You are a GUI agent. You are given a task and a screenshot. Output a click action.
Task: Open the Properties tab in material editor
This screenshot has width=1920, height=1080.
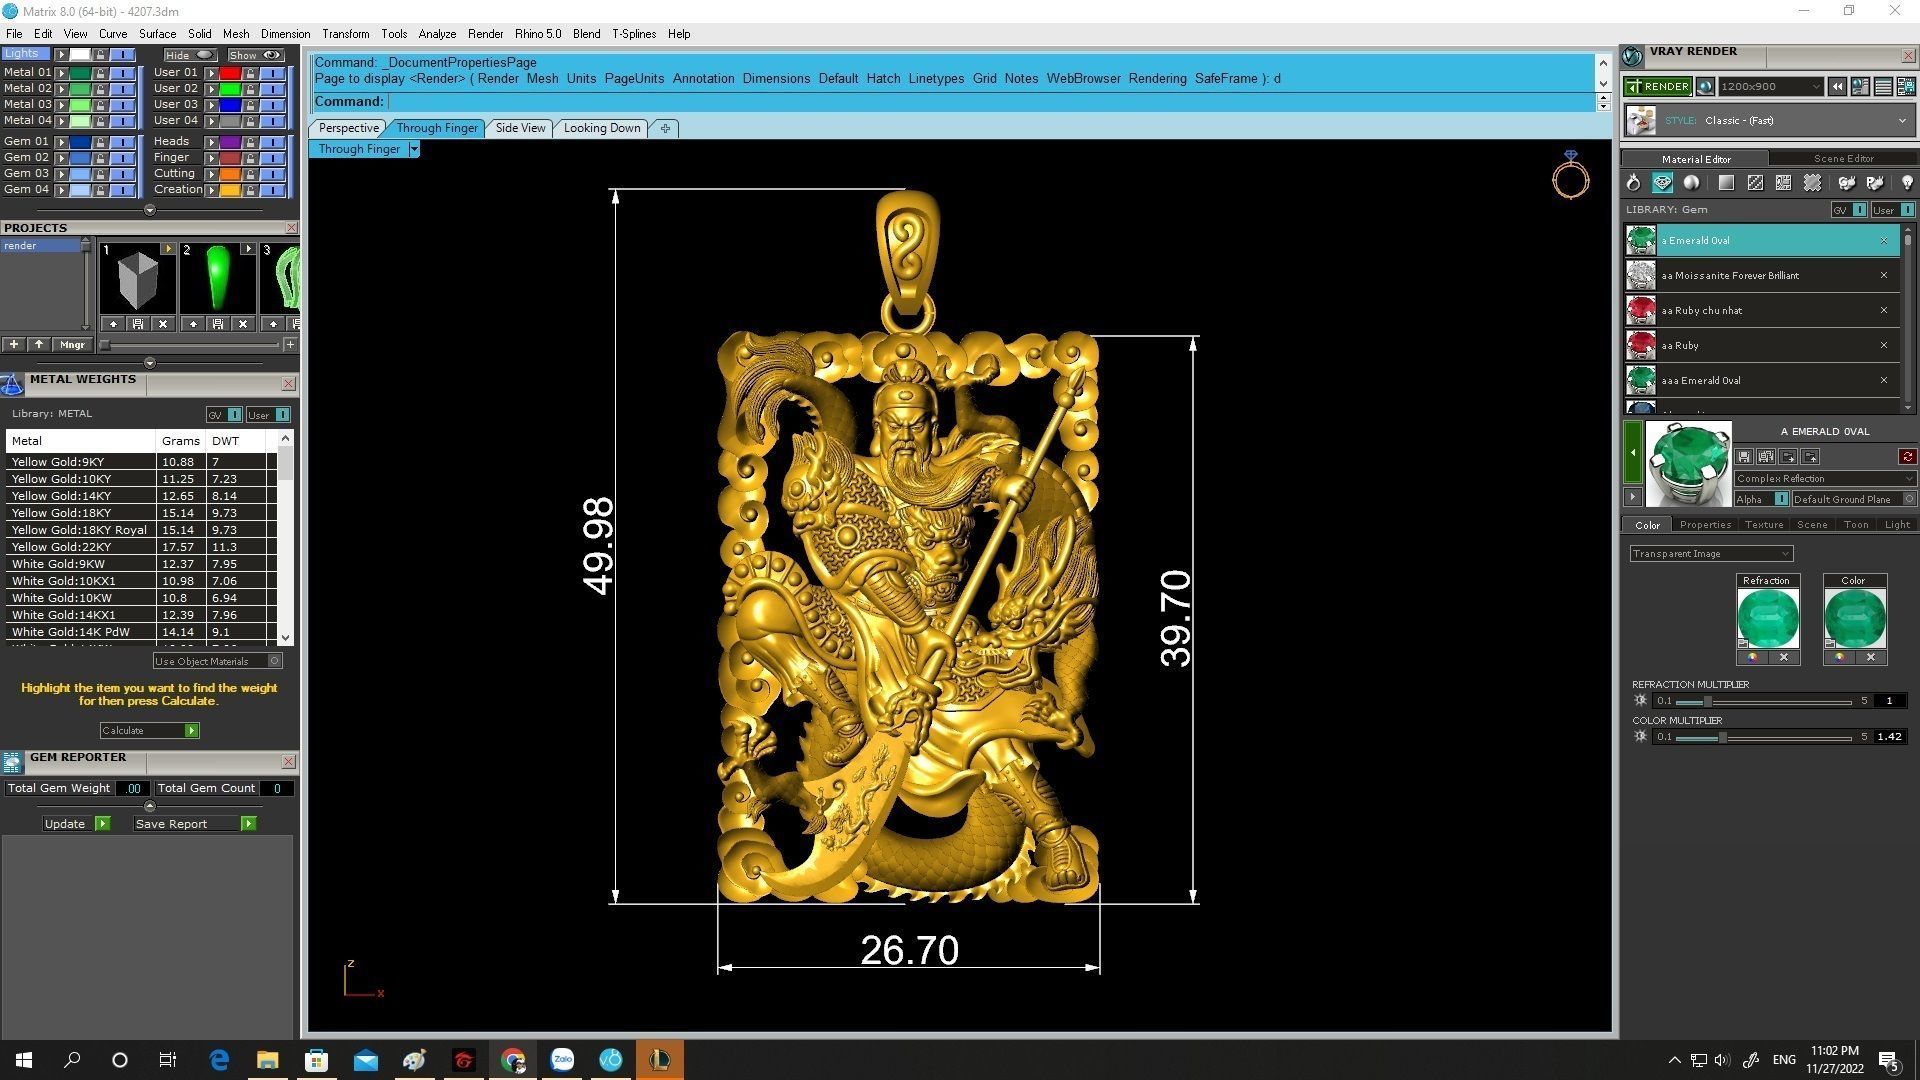coord(1705,525)
